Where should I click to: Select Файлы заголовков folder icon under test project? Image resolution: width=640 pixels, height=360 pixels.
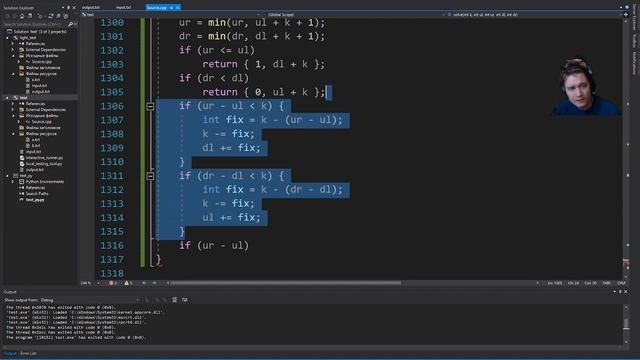tap(22, 128)
